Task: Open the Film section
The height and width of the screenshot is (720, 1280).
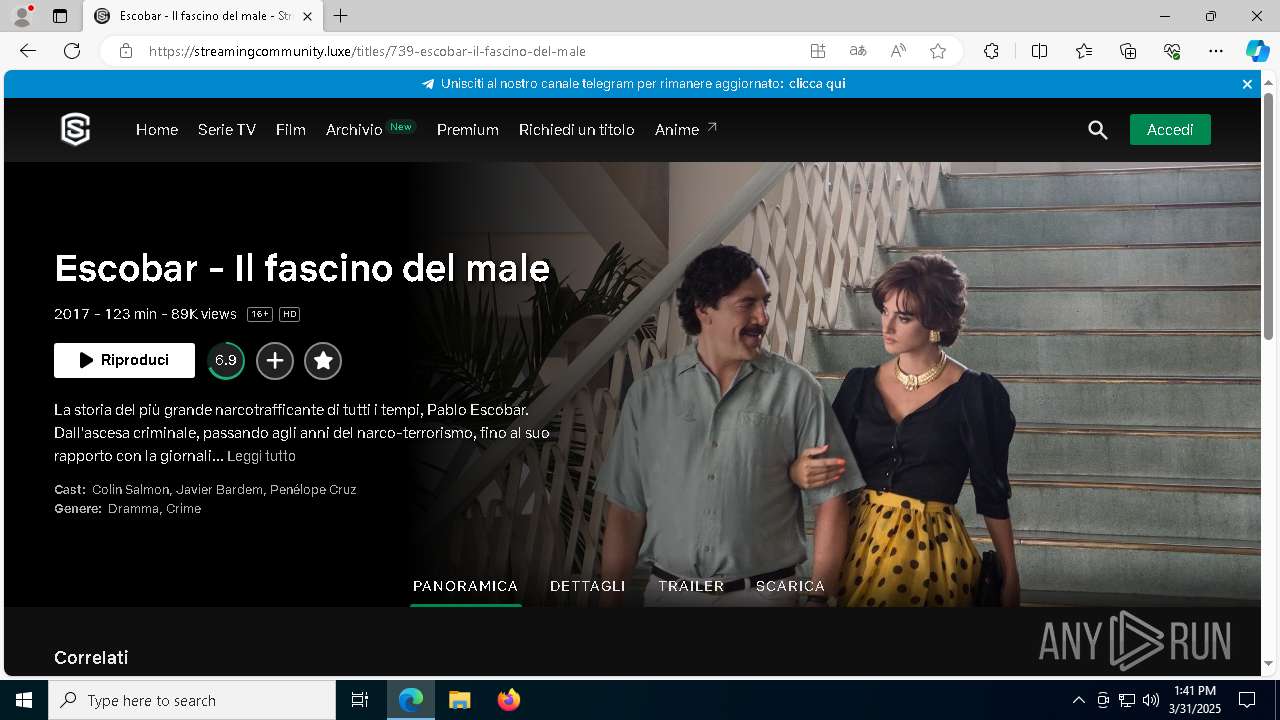Action: 291,130
